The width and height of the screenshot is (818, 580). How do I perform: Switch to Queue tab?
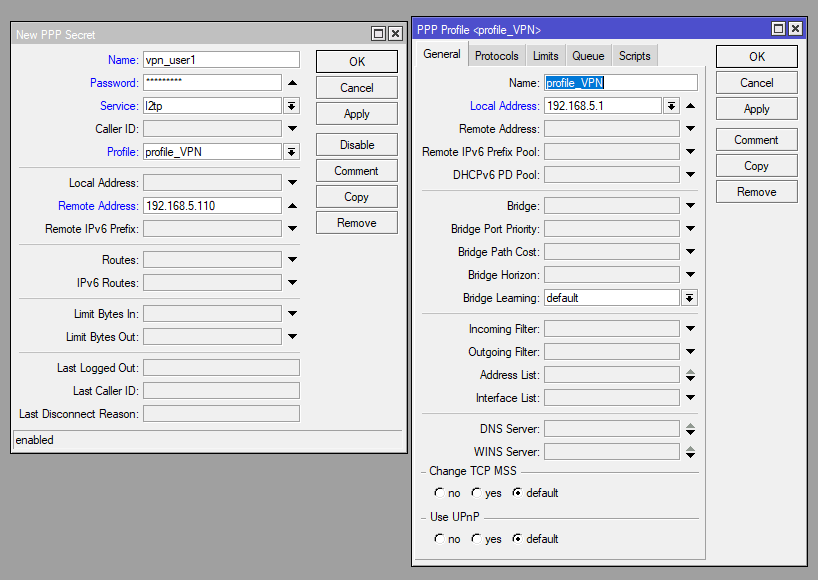(588, 56)
